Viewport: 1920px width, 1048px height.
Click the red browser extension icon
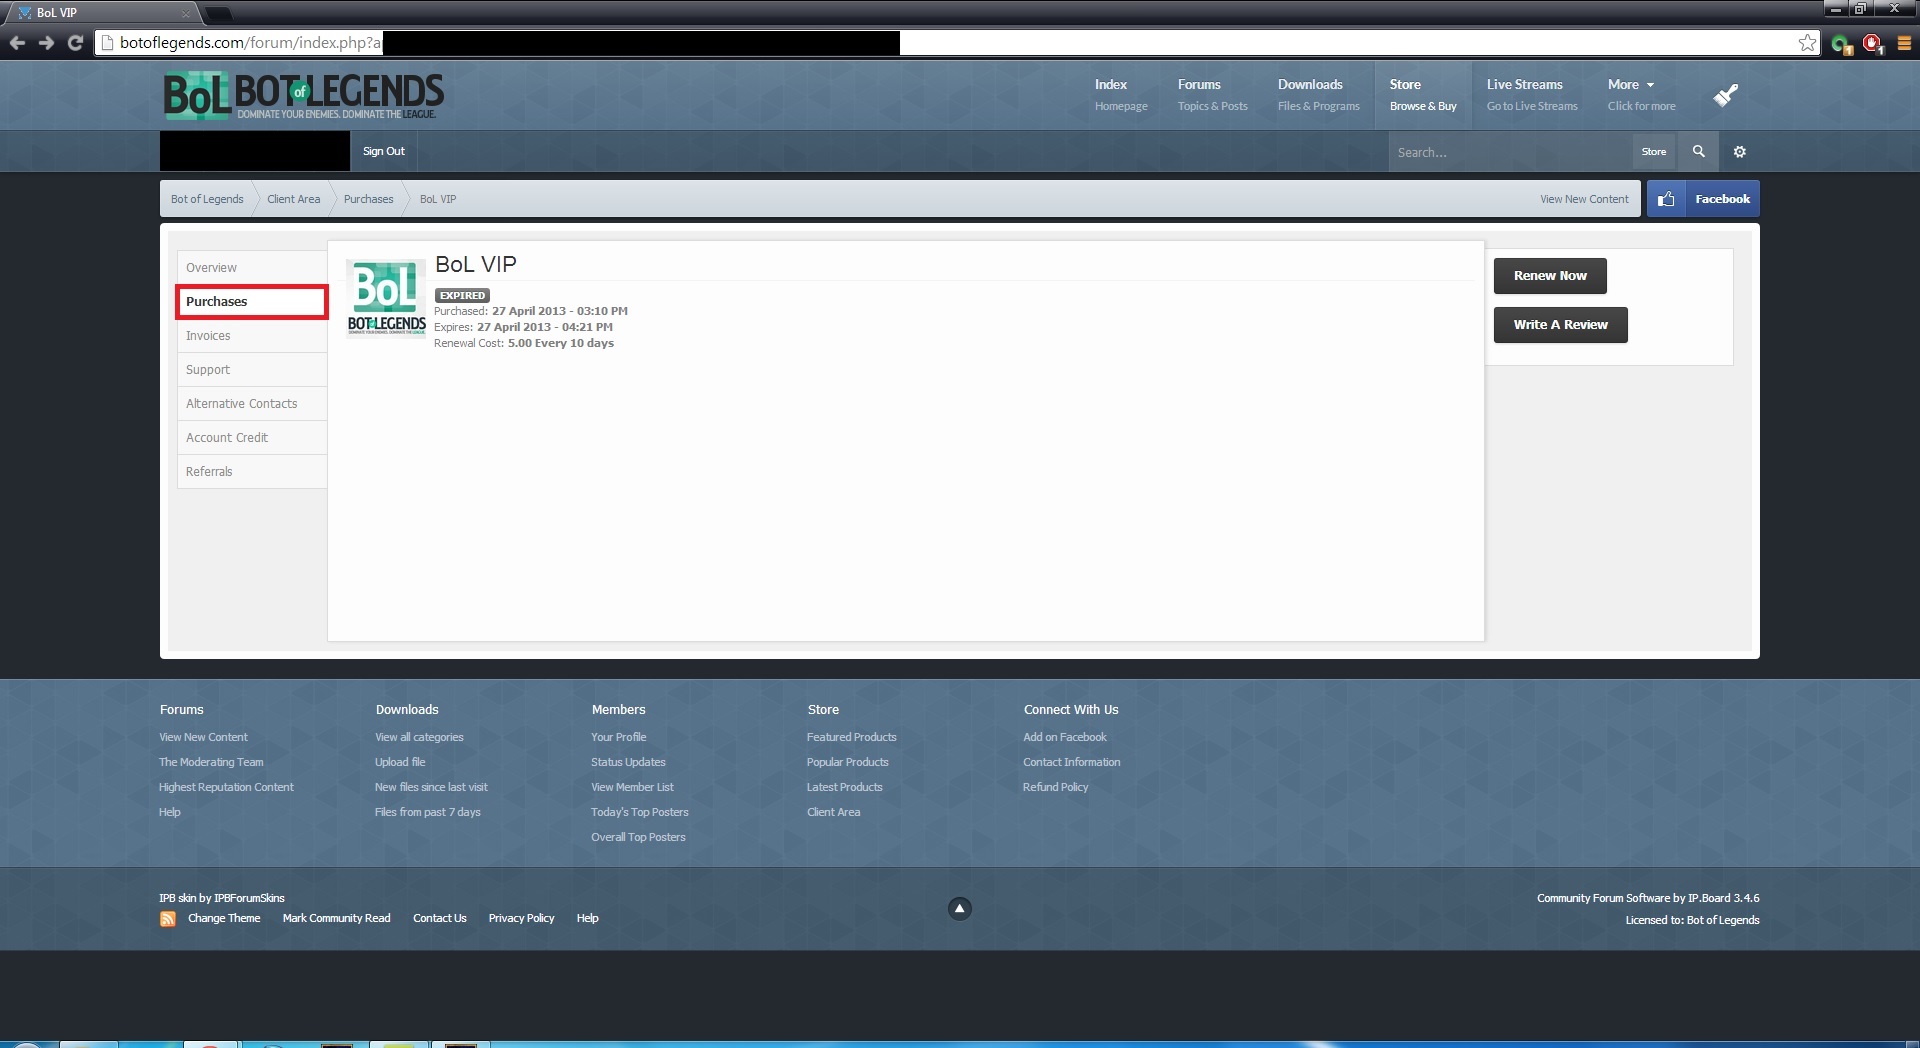[1872, 44]
